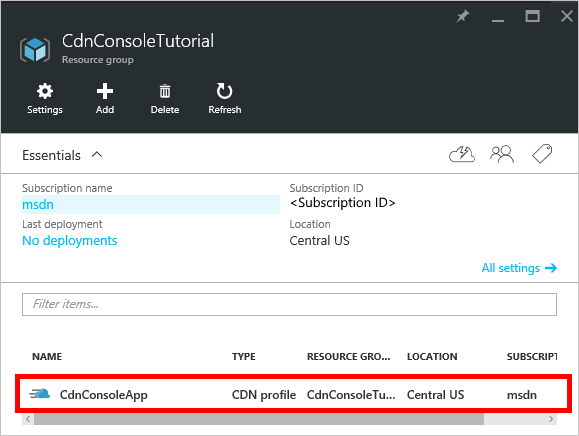Click the resource group cube icon

(35, 49)
